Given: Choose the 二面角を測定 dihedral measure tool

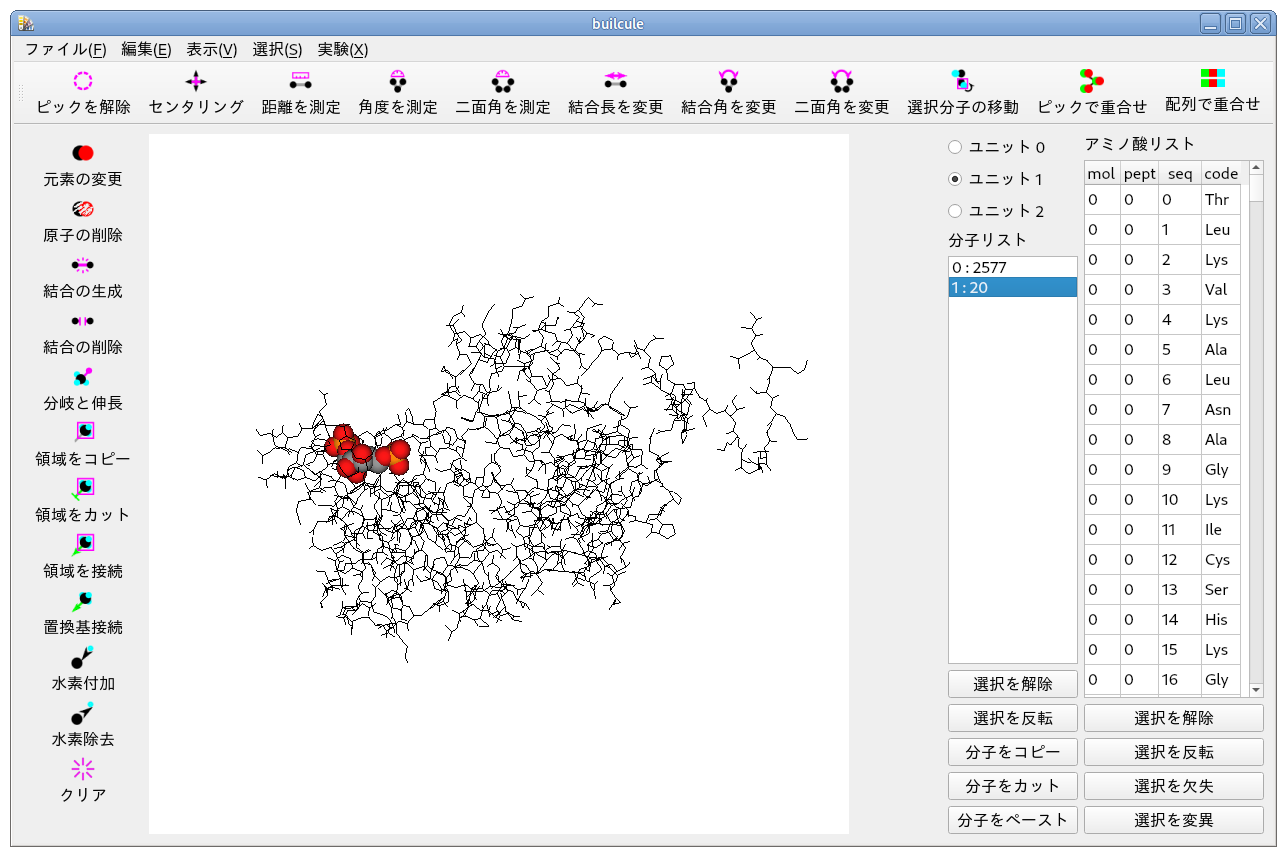Looking at the screenshot, I should 502,82.
